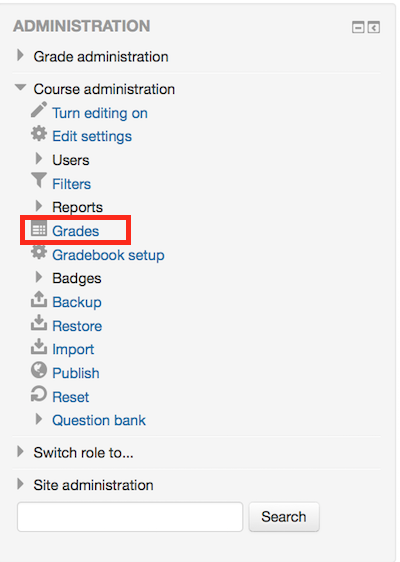This screenshot has height=562, width=400.
Task: Dock the Administration block using the arrow icon
Action: point(373,27)
